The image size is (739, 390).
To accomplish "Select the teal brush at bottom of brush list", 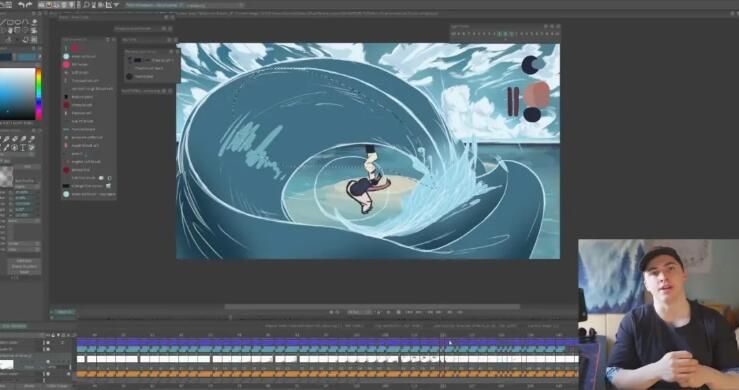I will 66,194.
